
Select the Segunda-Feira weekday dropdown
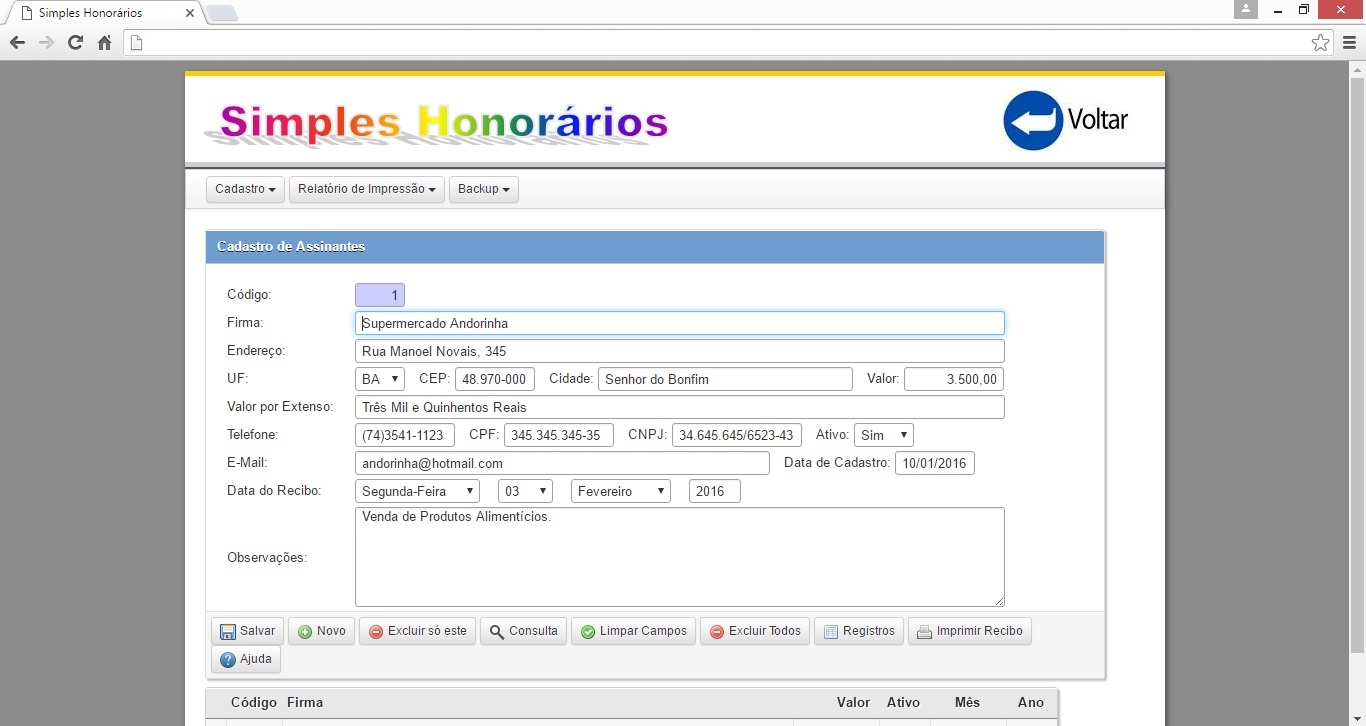[417, 491]
